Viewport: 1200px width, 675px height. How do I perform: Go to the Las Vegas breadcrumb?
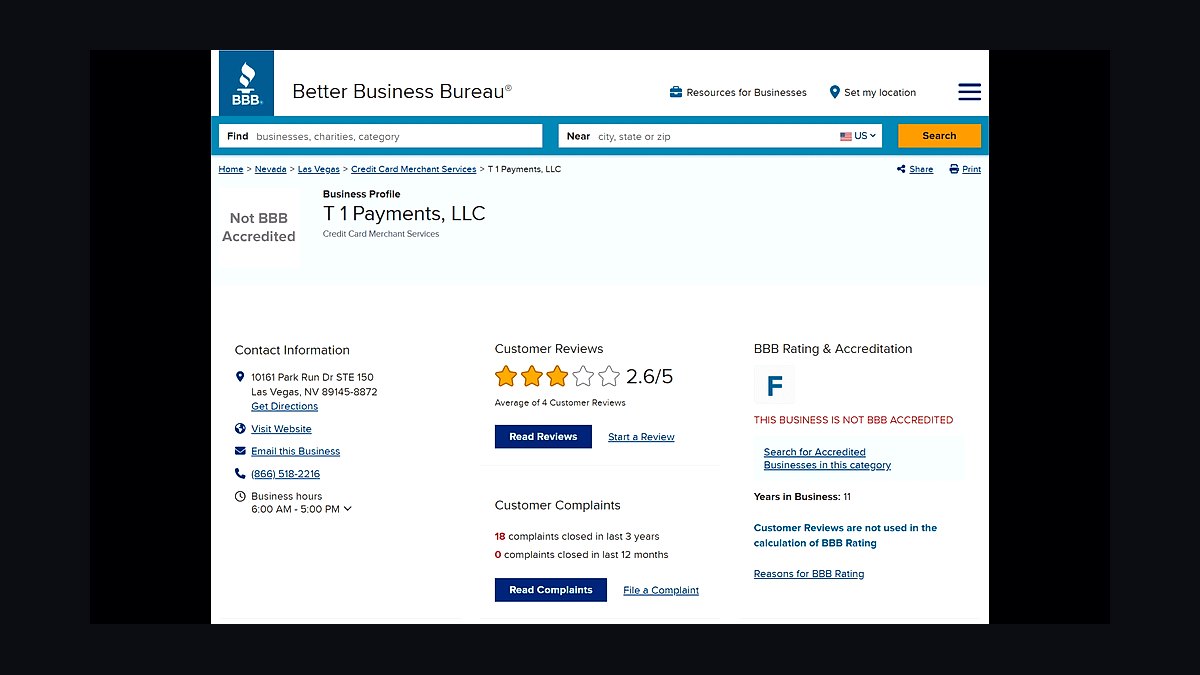(319, 169)
